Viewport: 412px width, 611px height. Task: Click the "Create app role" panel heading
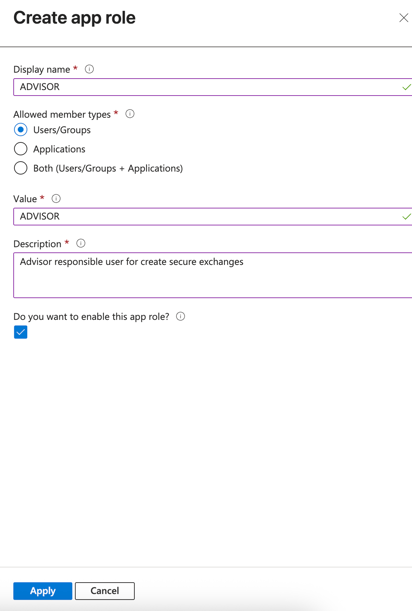point(74,18)
